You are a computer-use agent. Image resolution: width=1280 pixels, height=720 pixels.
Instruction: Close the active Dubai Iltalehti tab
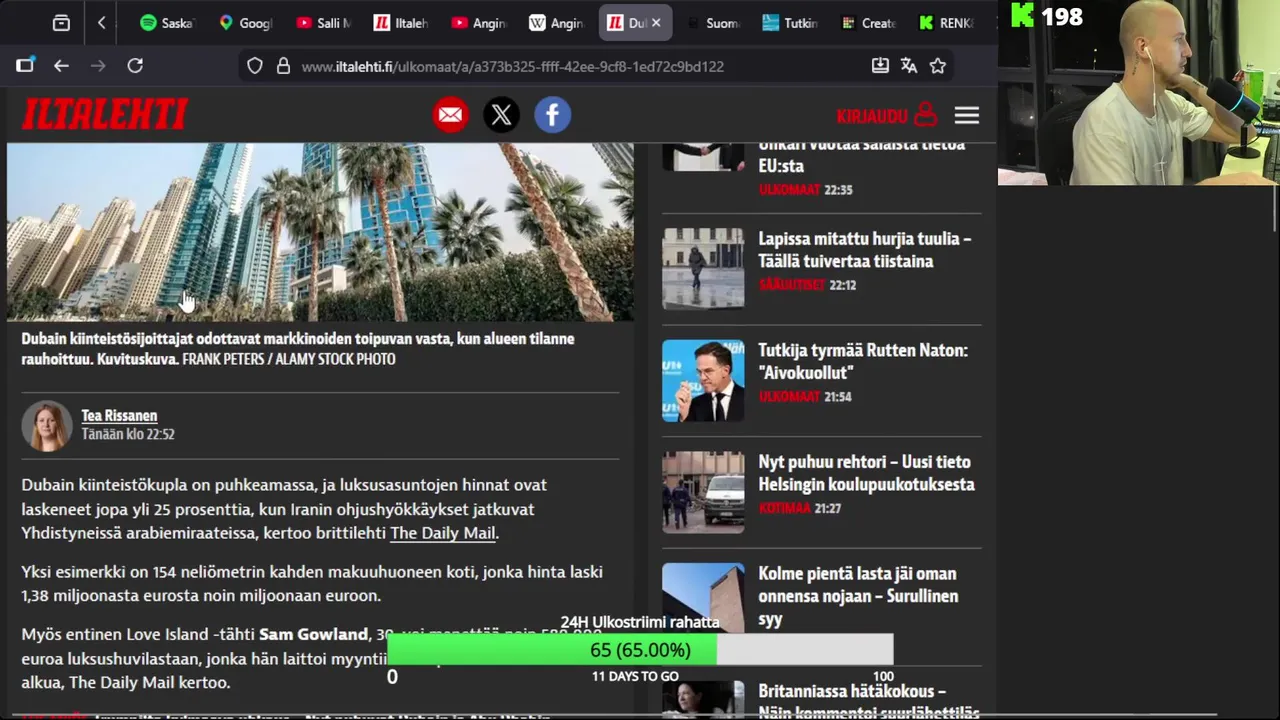point(656,23)
